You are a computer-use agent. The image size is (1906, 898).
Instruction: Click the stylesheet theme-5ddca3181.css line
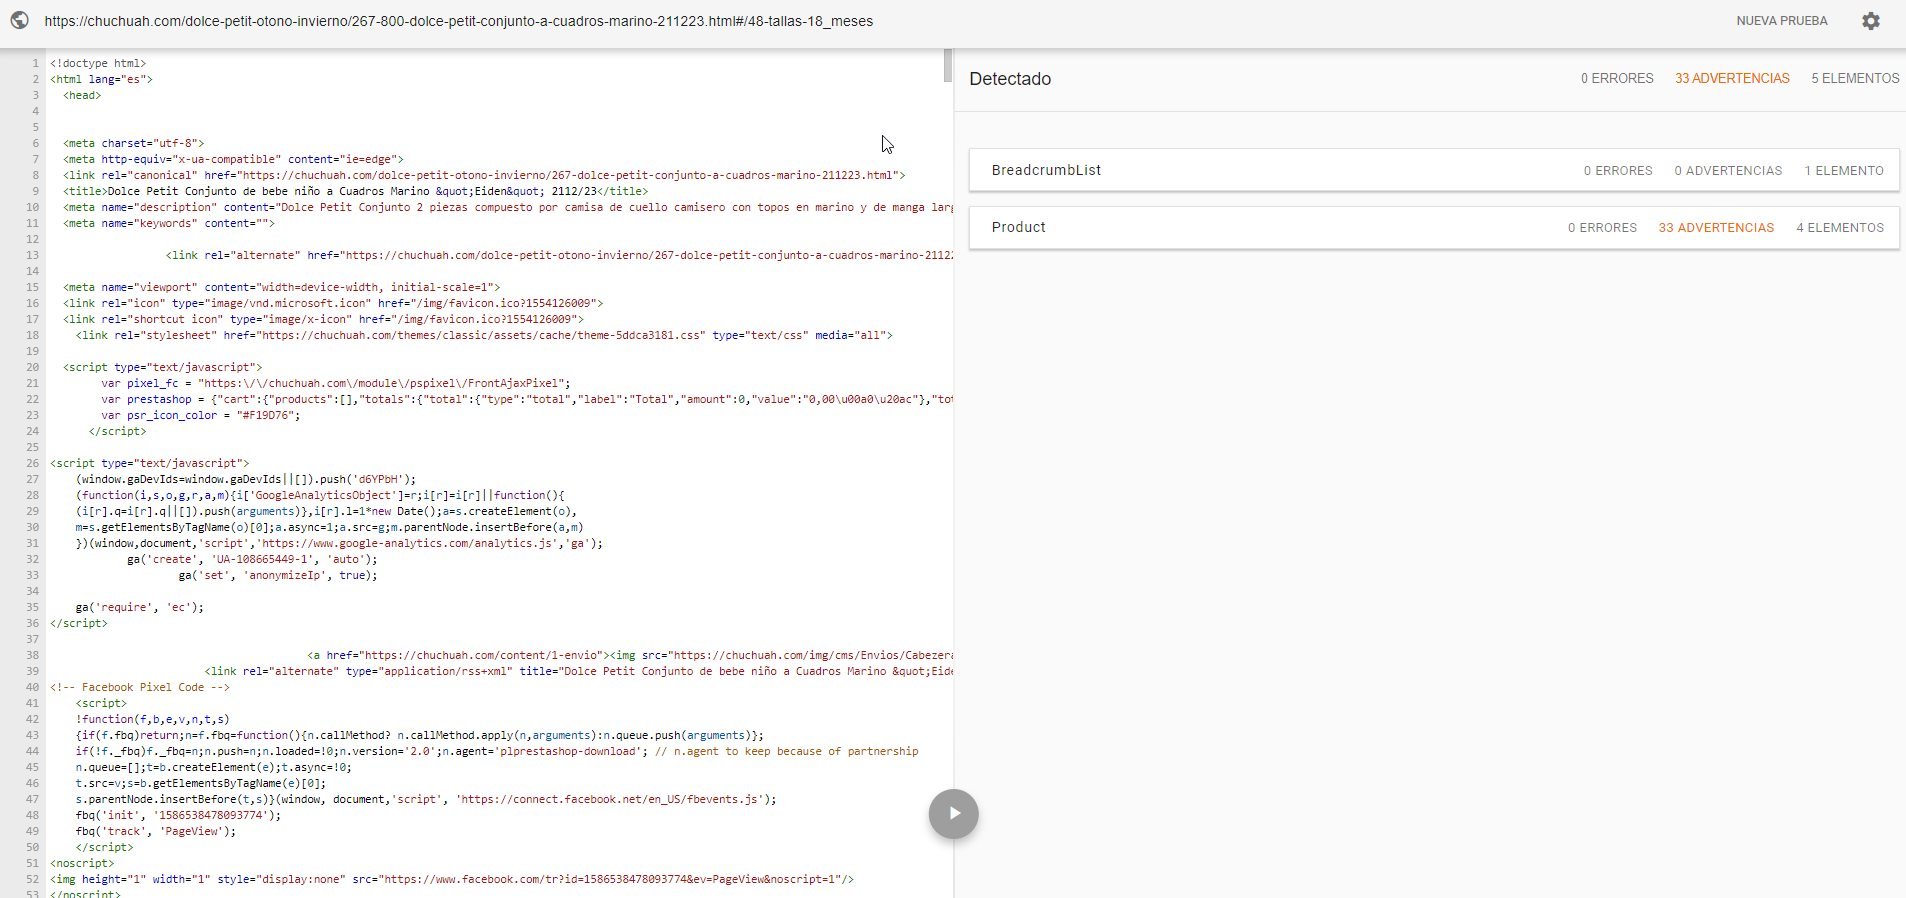coord(484,335)
